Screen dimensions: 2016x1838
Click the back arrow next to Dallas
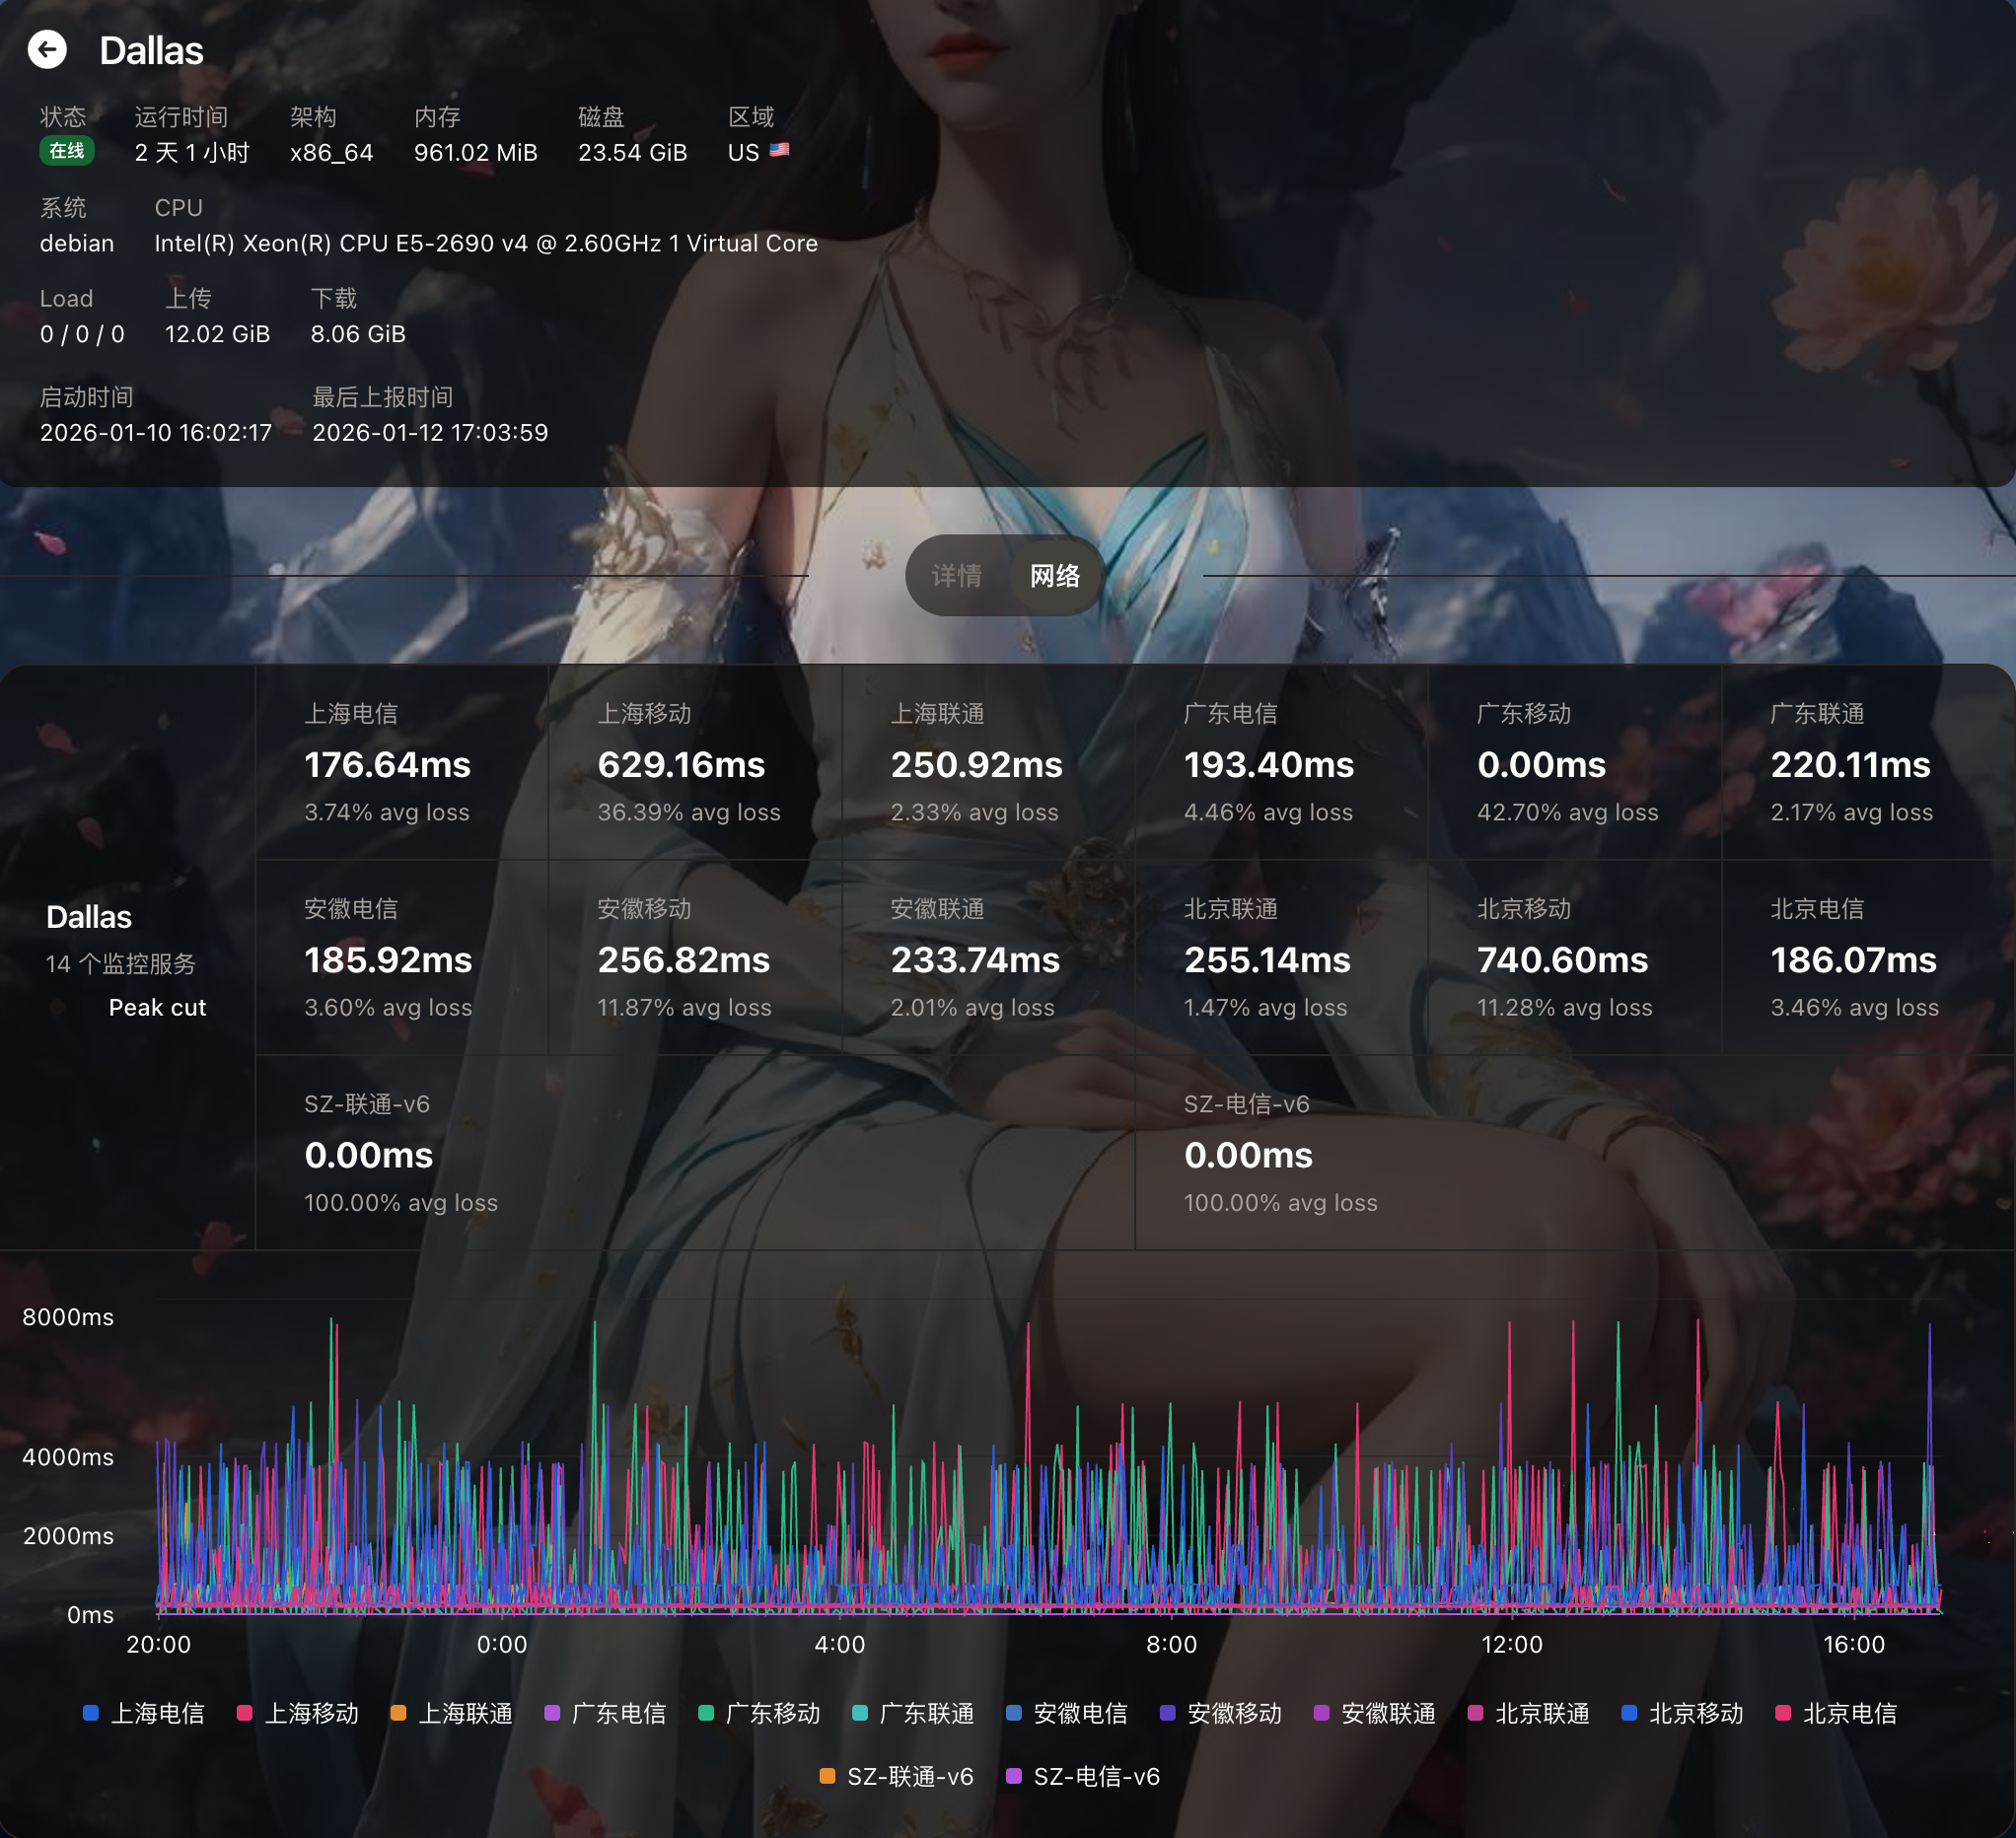click(x=47, y=50)
